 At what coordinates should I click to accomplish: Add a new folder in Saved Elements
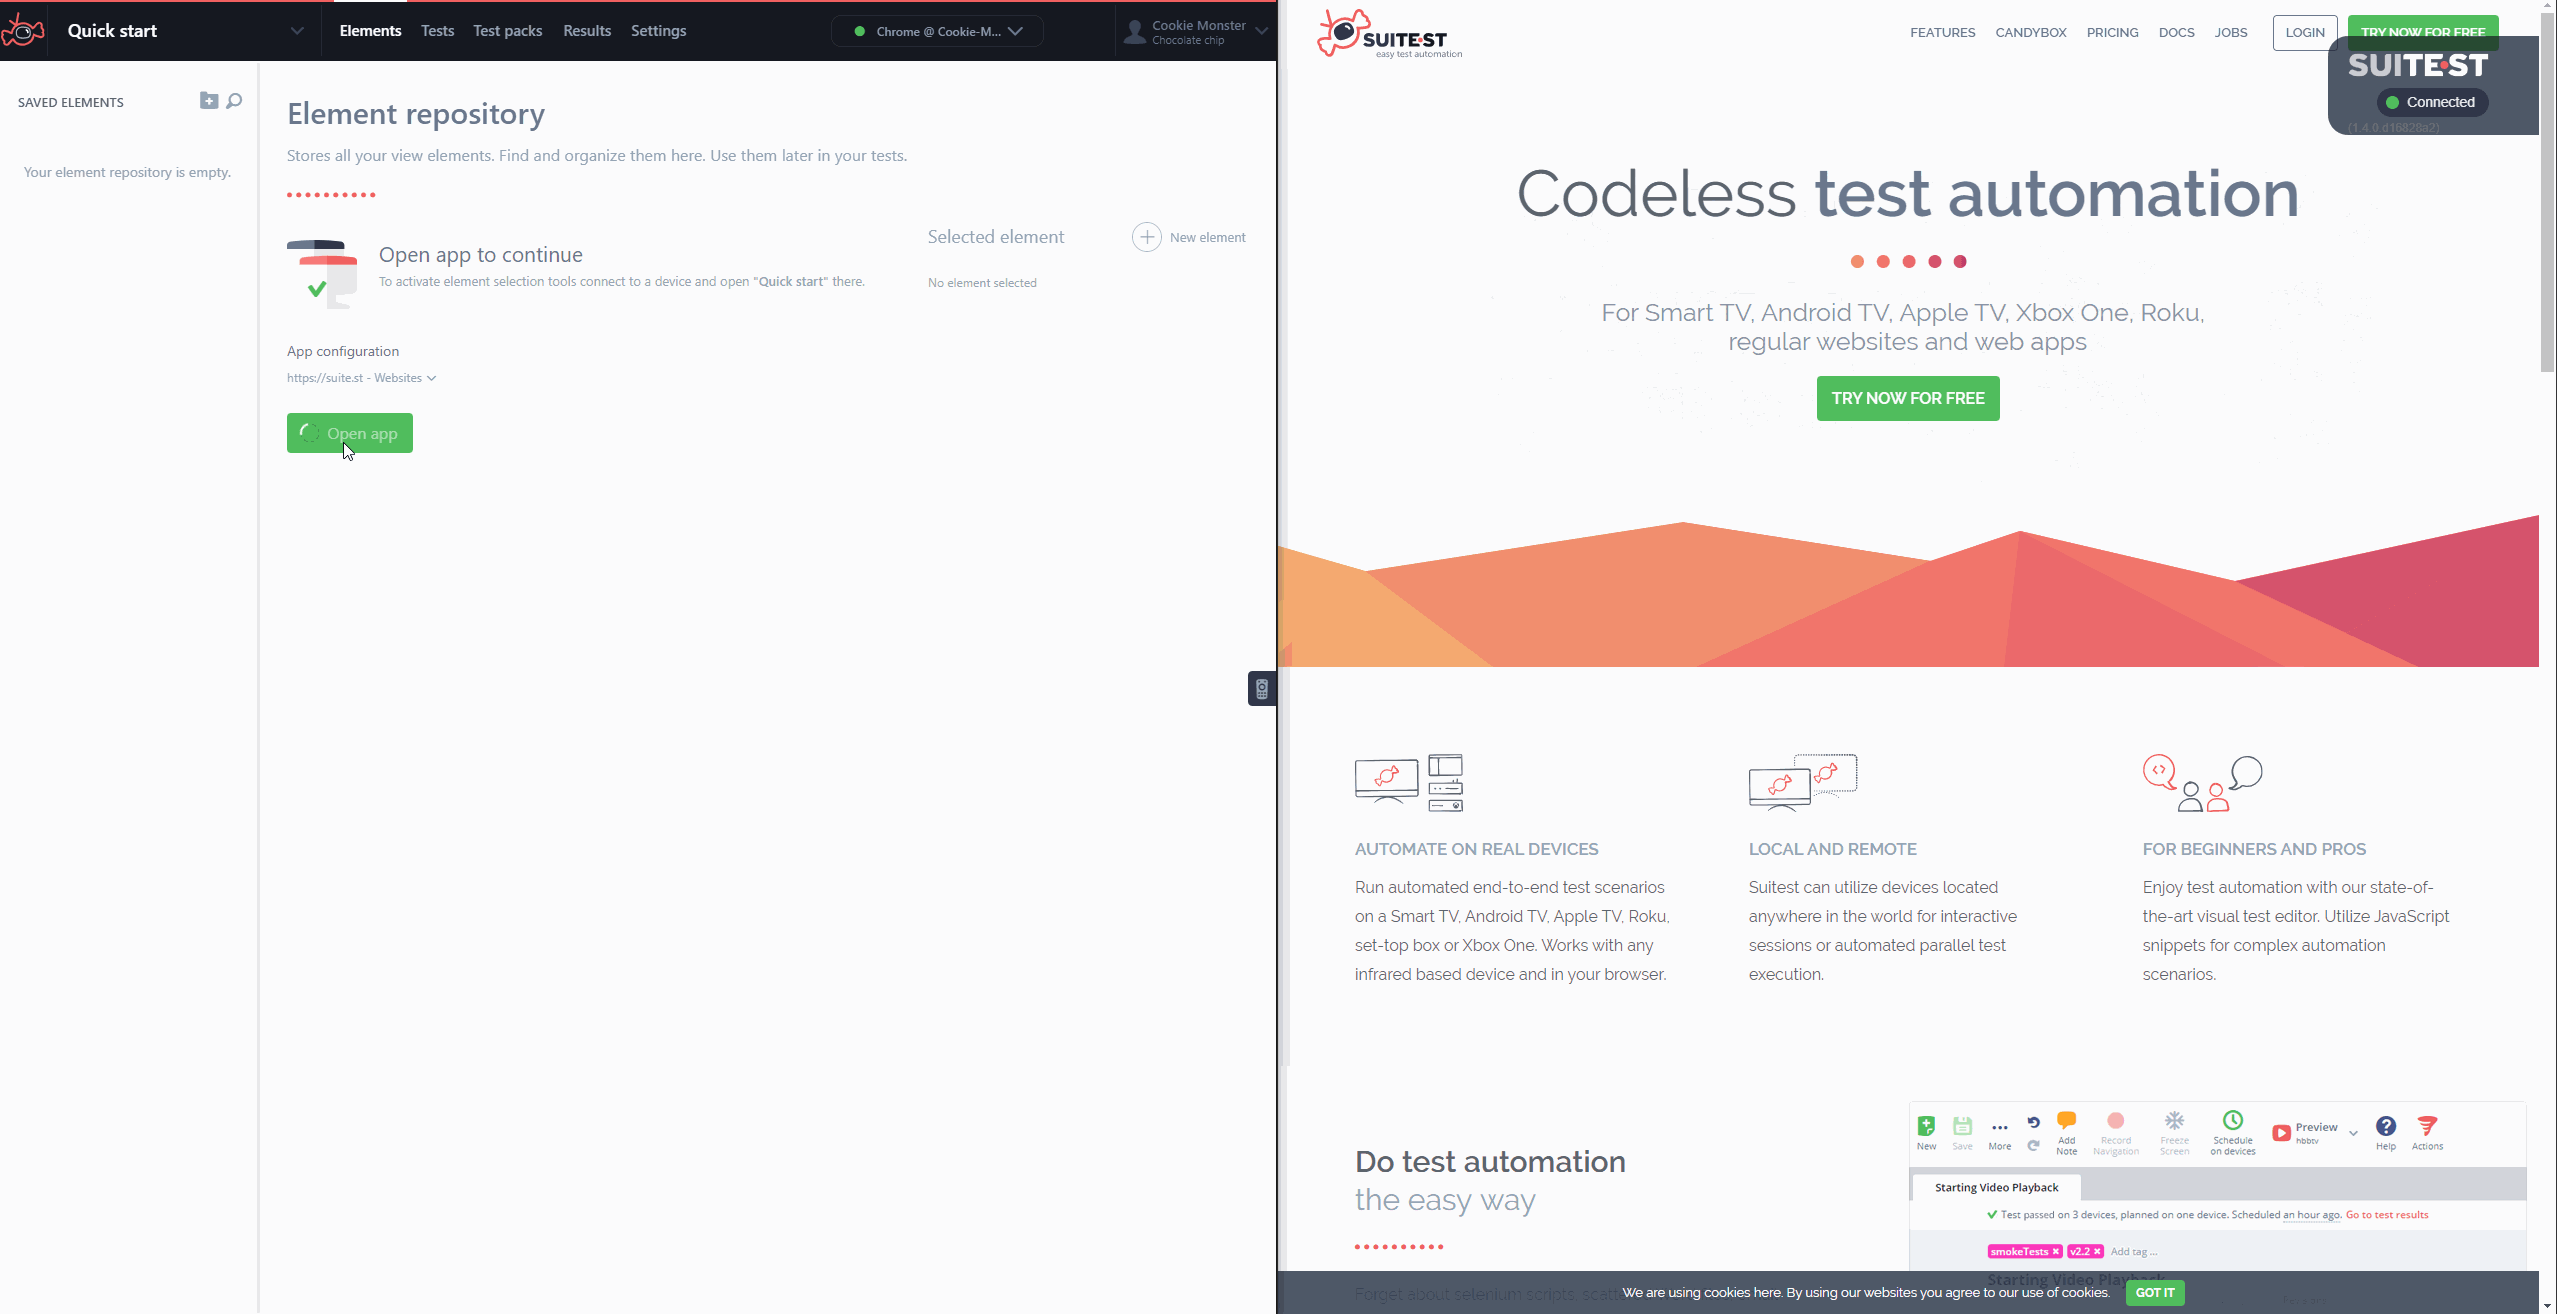209,100
